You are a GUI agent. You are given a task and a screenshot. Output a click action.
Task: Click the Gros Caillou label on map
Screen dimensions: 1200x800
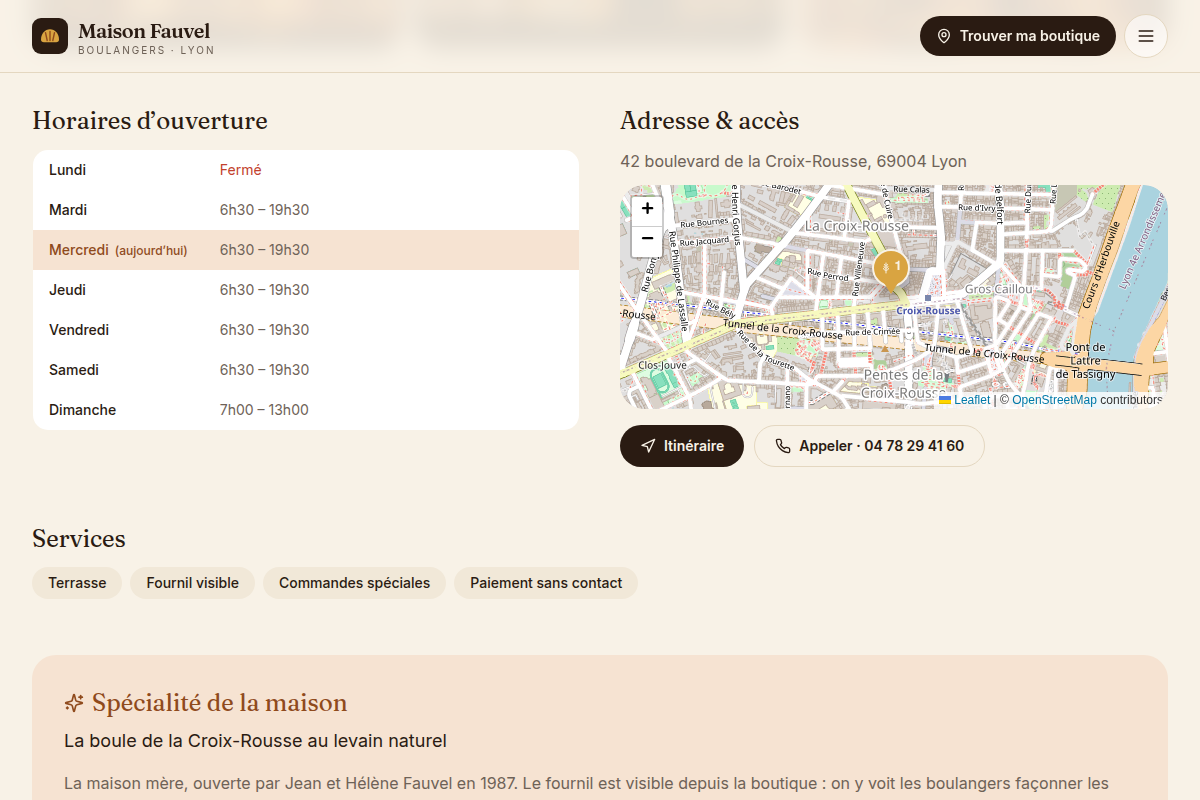tap(998, 289)
